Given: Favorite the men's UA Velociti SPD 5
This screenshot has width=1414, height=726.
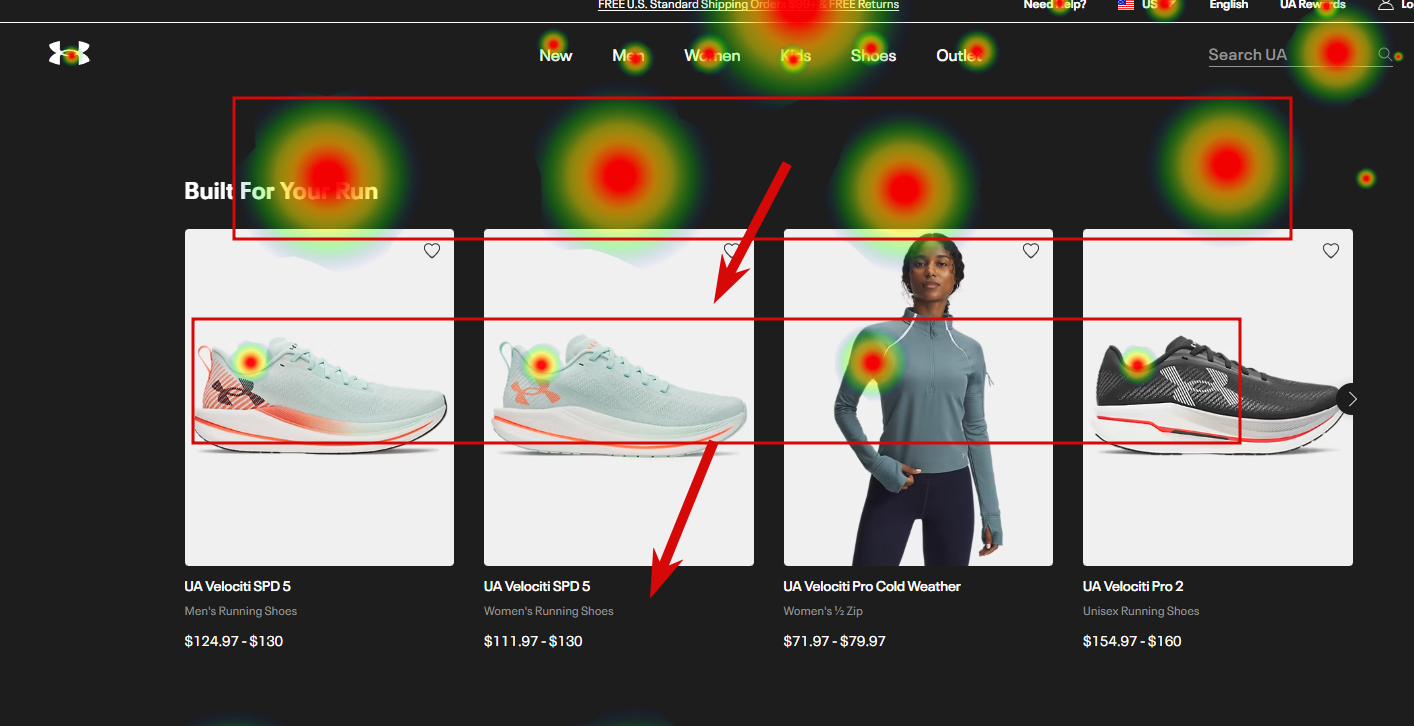Looking at the screenshot, I should 432,251.
